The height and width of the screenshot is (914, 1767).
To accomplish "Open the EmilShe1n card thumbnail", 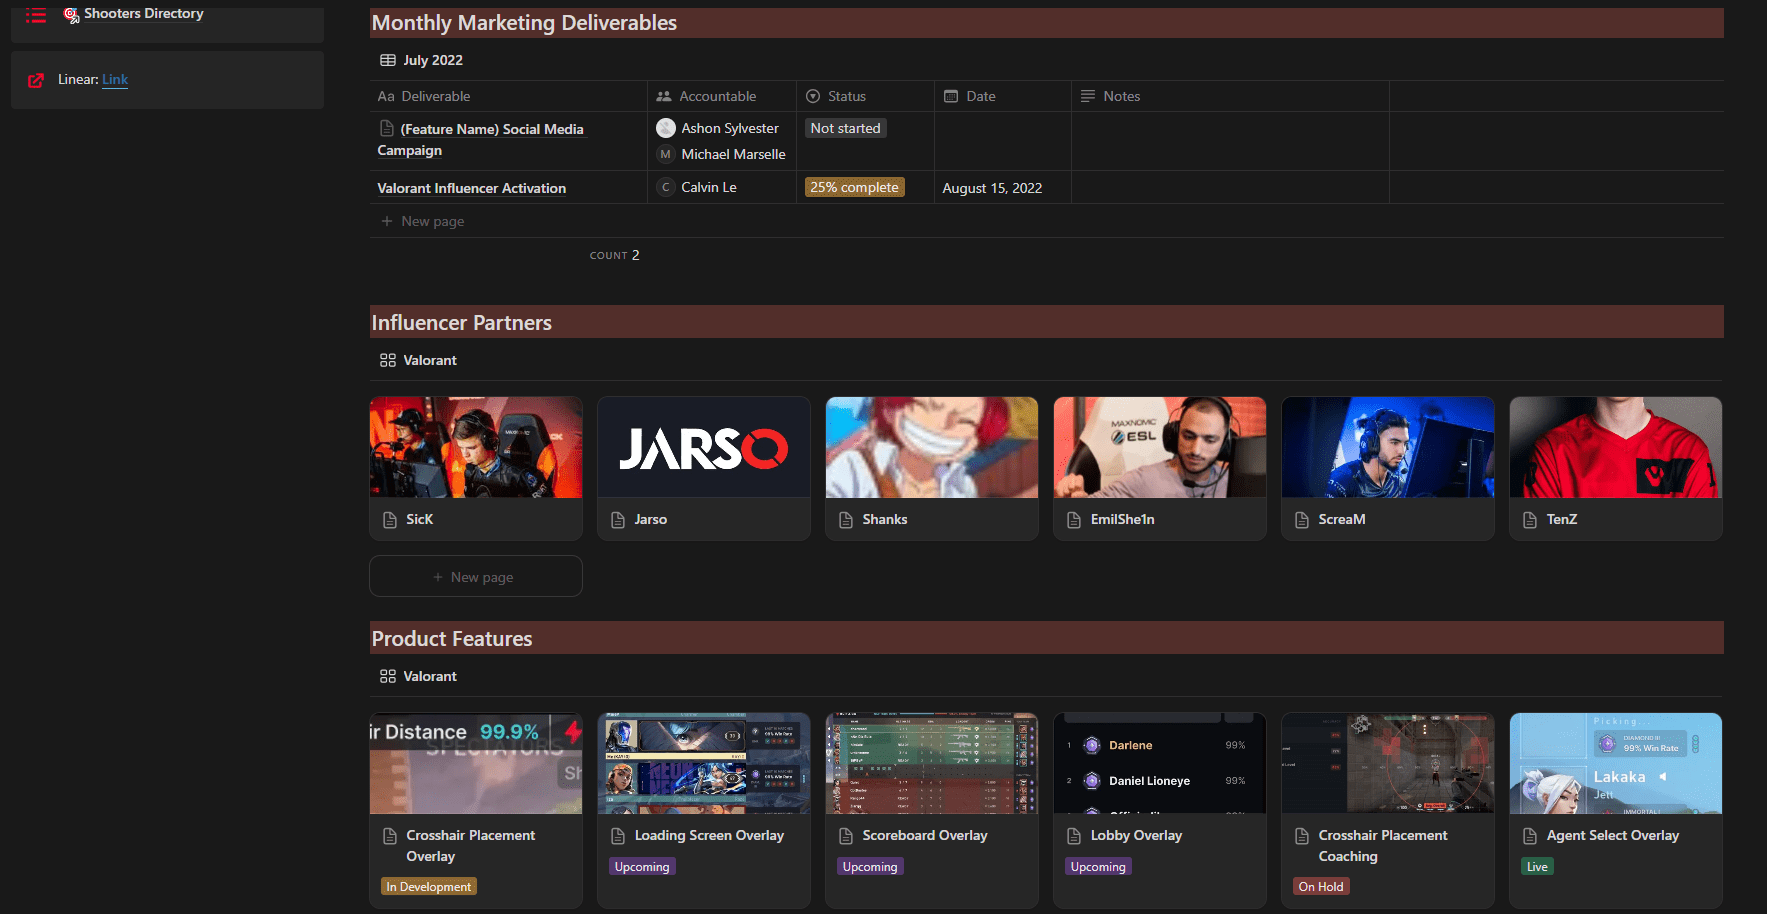I will coord(1160,447).
